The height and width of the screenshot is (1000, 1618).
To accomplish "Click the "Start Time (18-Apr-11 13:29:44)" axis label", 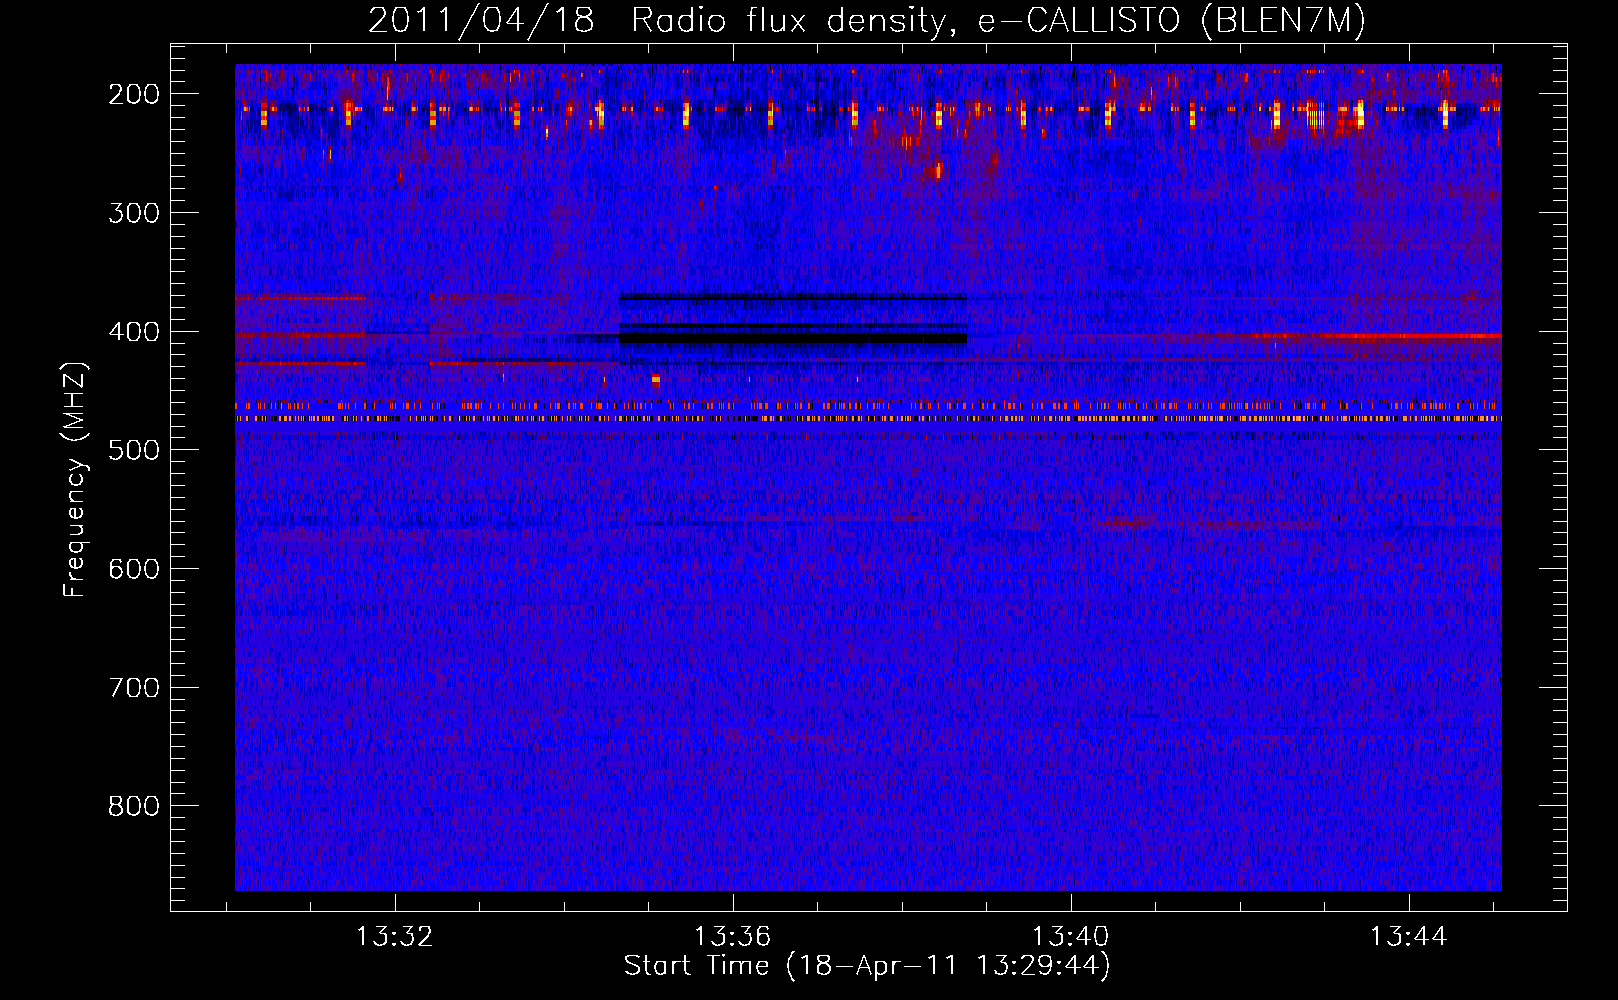I will point(867,966).
